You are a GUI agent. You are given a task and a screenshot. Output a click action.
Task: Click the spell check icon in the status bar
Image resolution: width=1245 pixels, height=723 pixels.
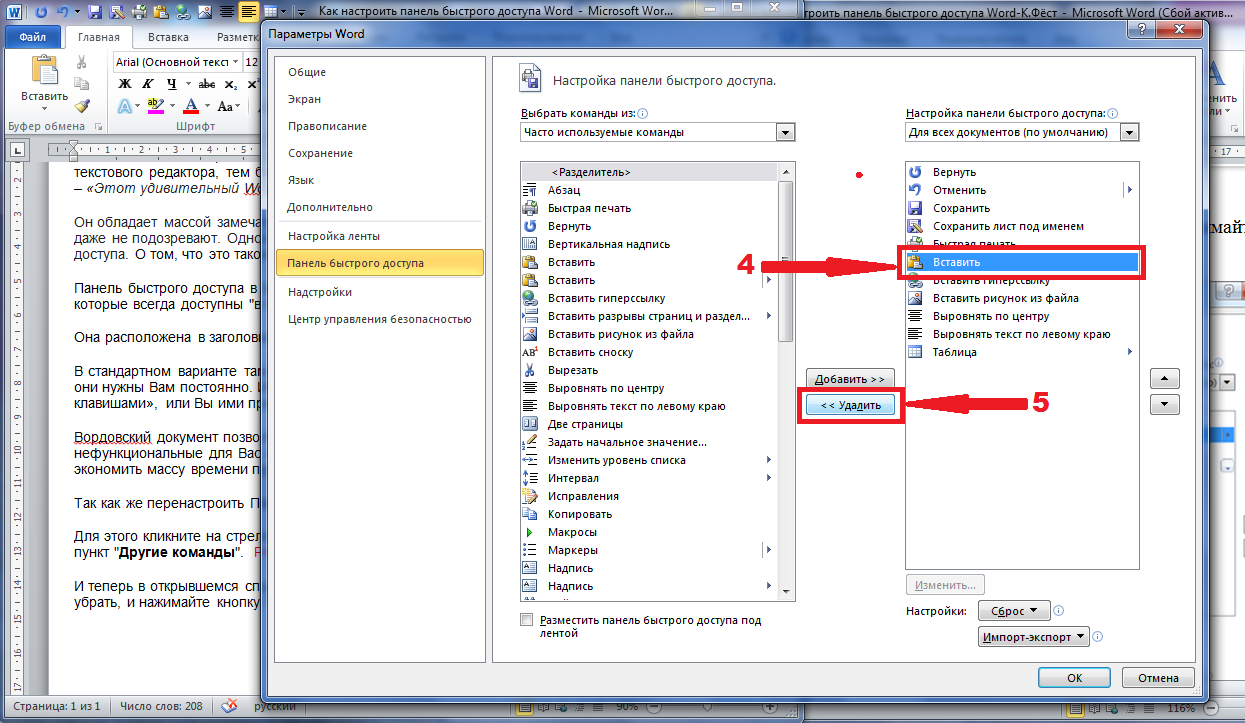coord(229,705)
